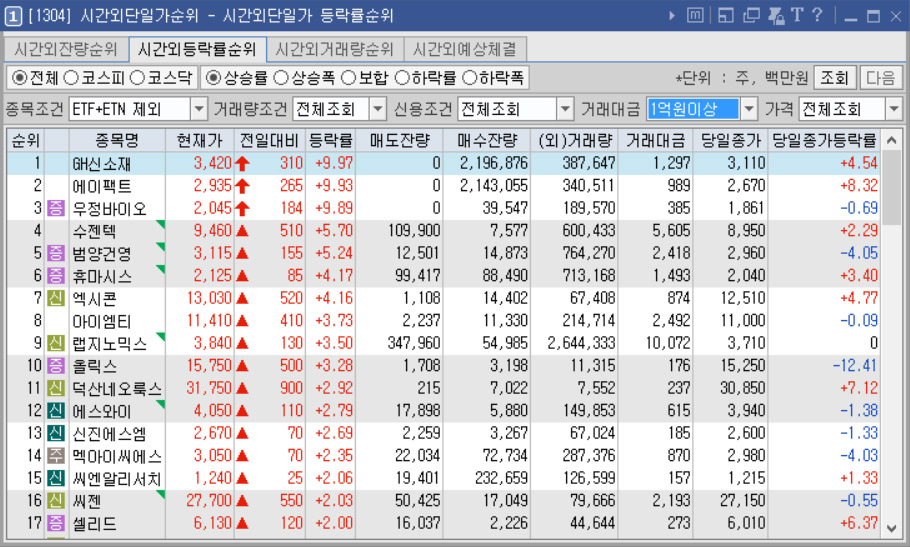Sort by 종목명 column header
The width and height of the screenshot is (910, 547).
[117, 140]
